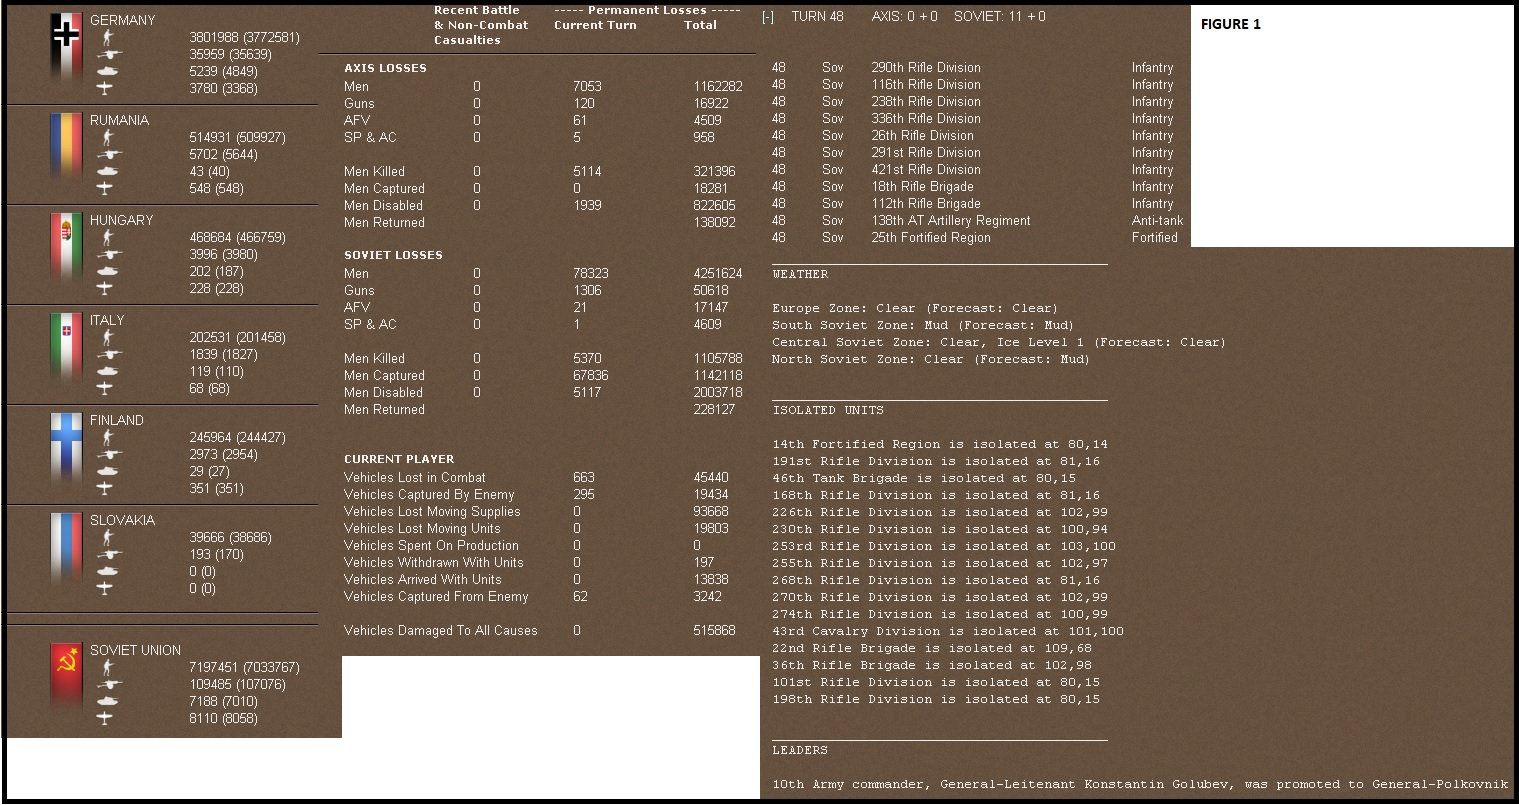Click Slovakia's soldier manpower icon
Viewport: 1519px width, 805px height.
pyautogui.click(x=107, y=538)
